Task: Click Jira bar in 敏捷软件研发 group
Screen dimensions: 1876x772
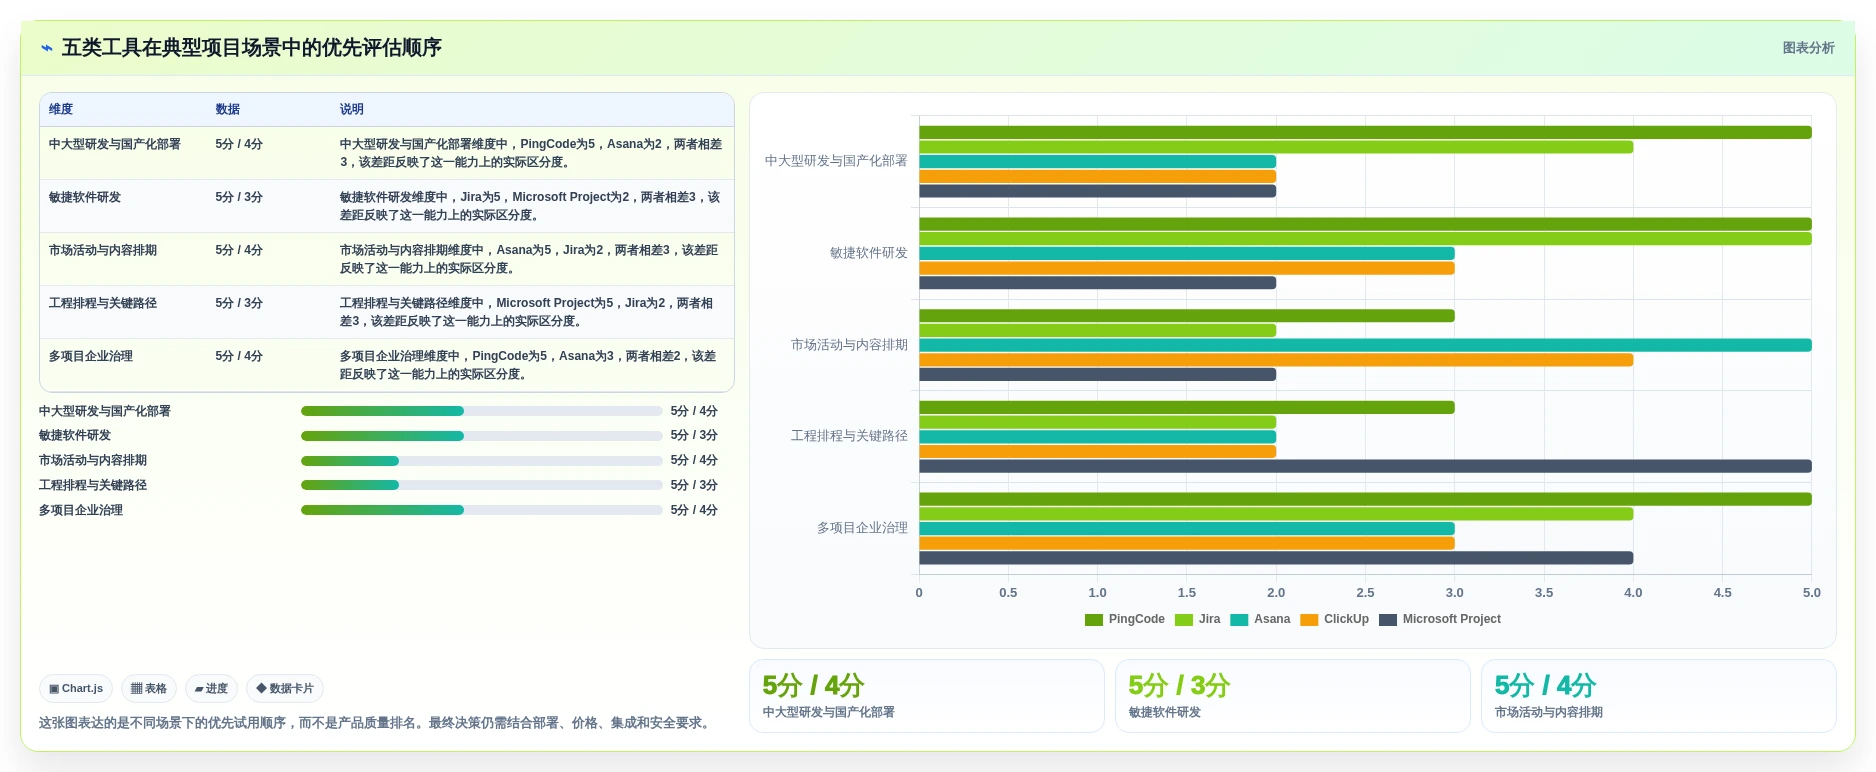Action: pos(1365,239)
